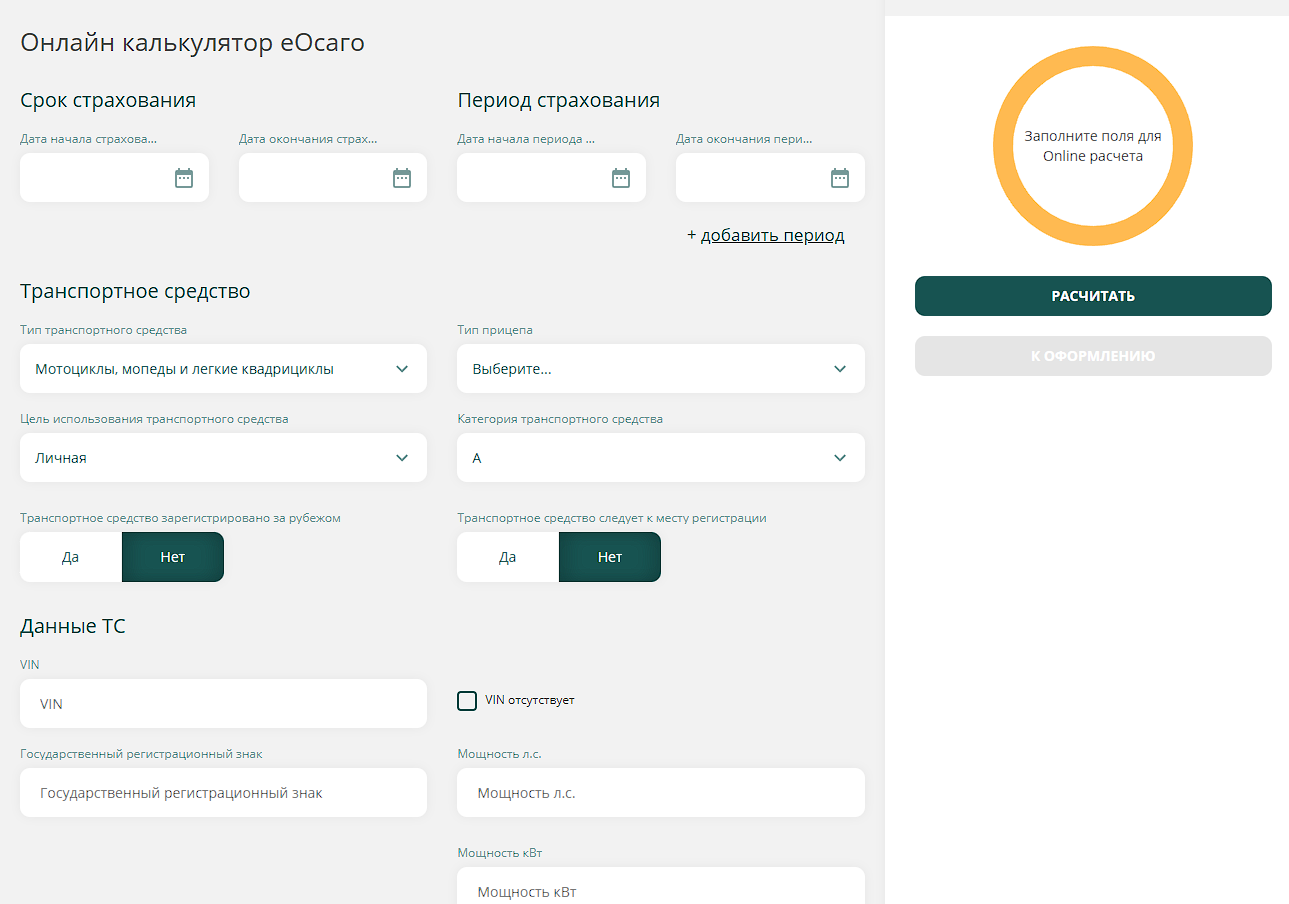Screen dimensions: 1289x904
Task: Click the 'Данные ТС' section heading
Action: pyautogui.click(x=73, y=627)
